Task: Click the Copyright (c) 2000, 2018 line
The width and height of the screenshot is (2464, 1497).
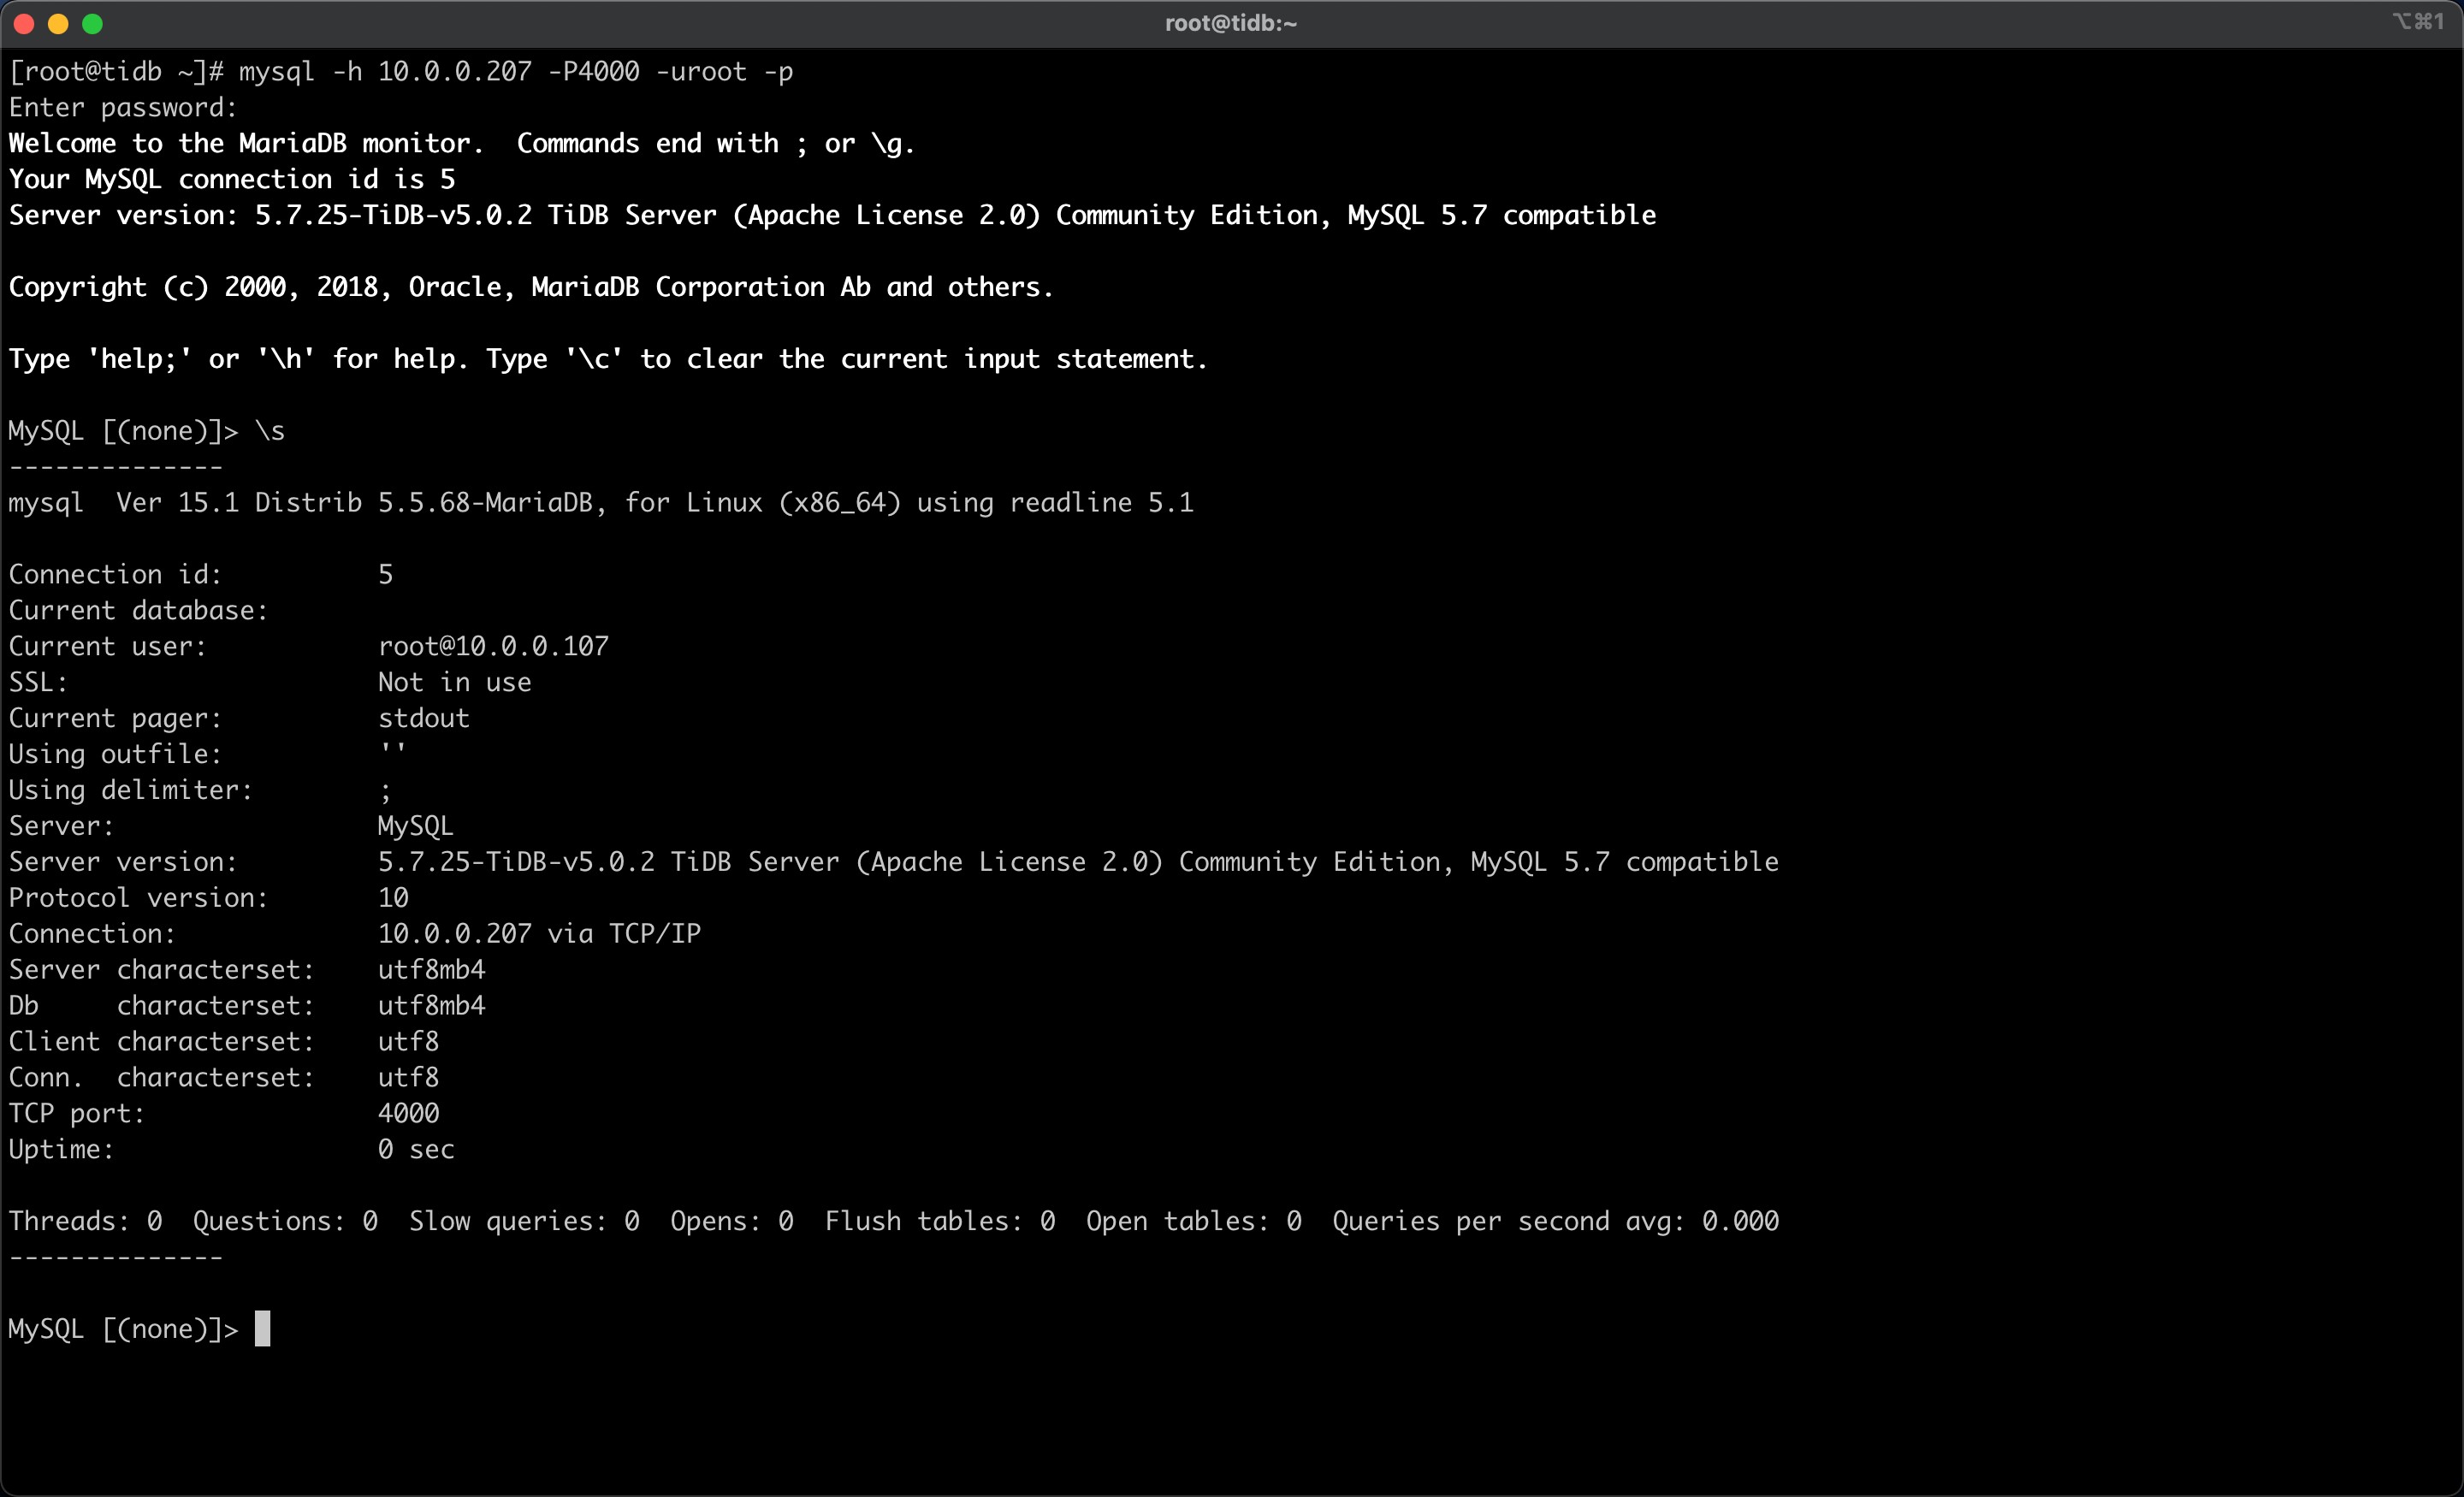Action: click(x=531, y=288)
